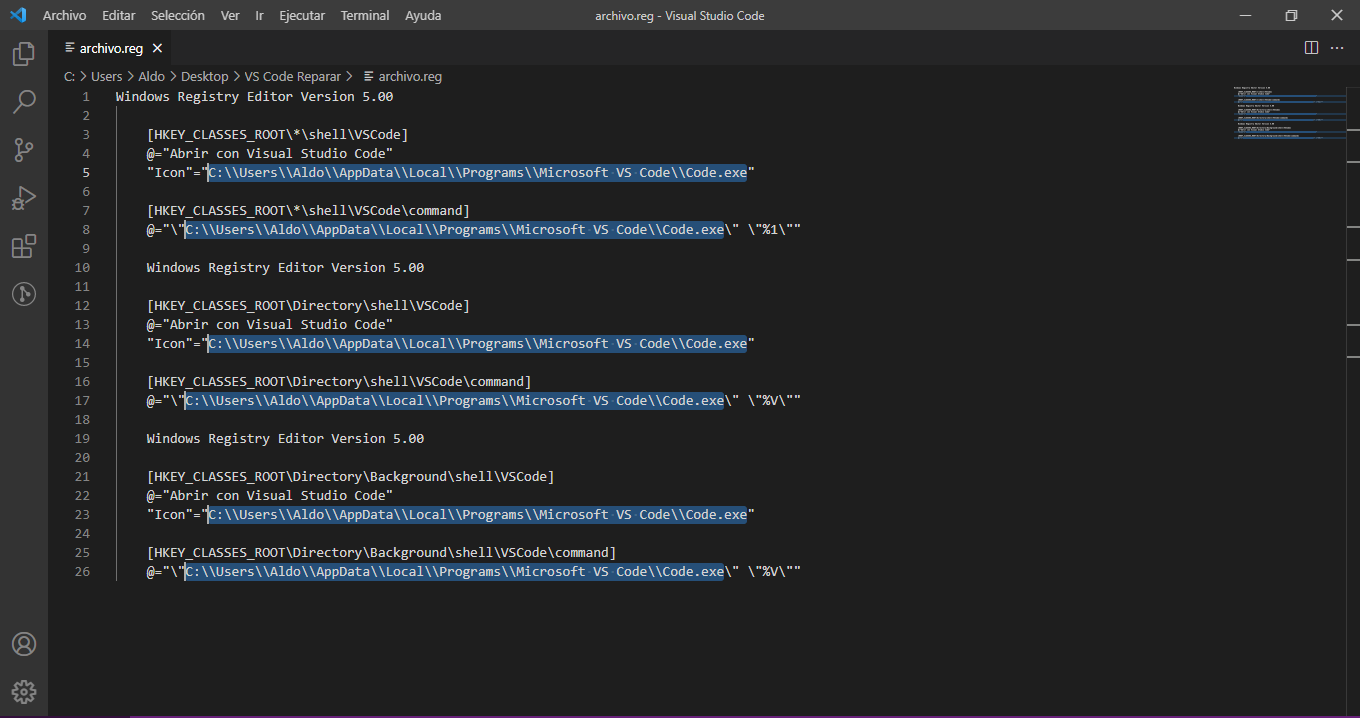Open the Extensions view
The height and width of the screenshot is (718, 1360).
[x=23, y=245]
